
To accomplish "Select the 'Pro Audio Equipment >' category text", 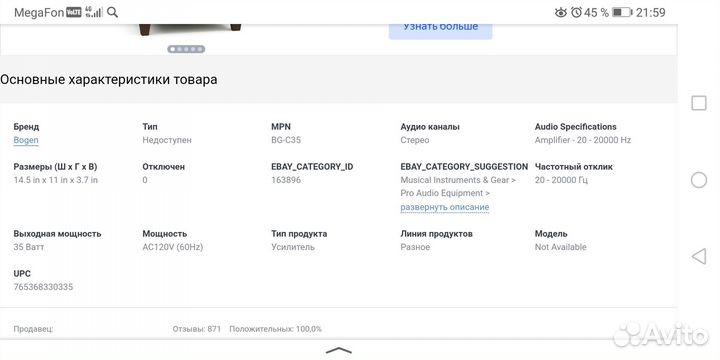I will pyautogui.click(x=445, y=193).
